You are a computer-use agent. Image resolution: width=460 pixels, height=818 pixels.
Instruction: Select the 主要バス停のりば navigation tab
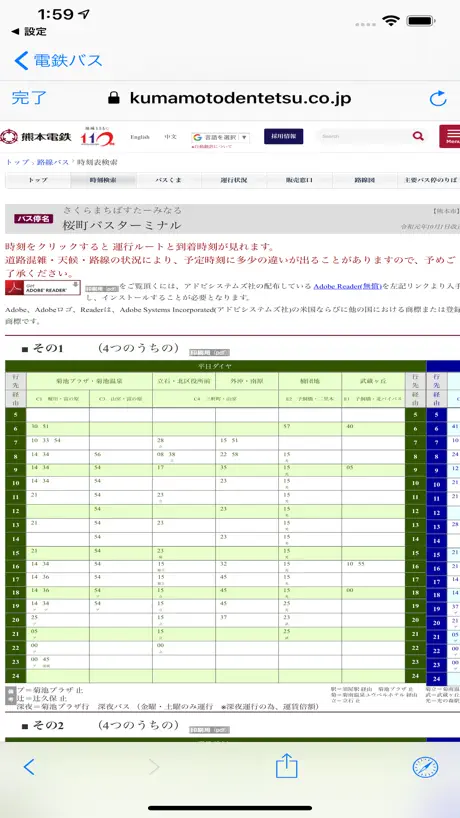click(x=429, y=180)
